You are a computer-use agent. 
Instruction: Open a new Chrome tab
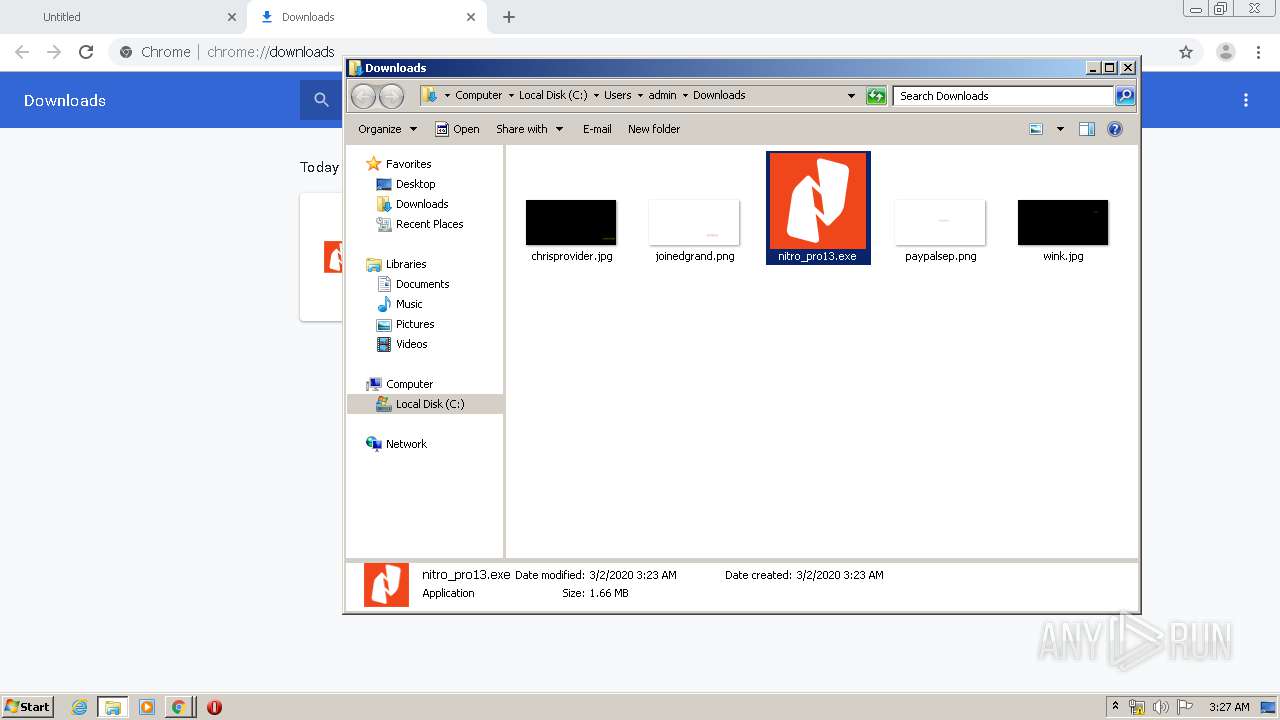[x=509, y=17]
